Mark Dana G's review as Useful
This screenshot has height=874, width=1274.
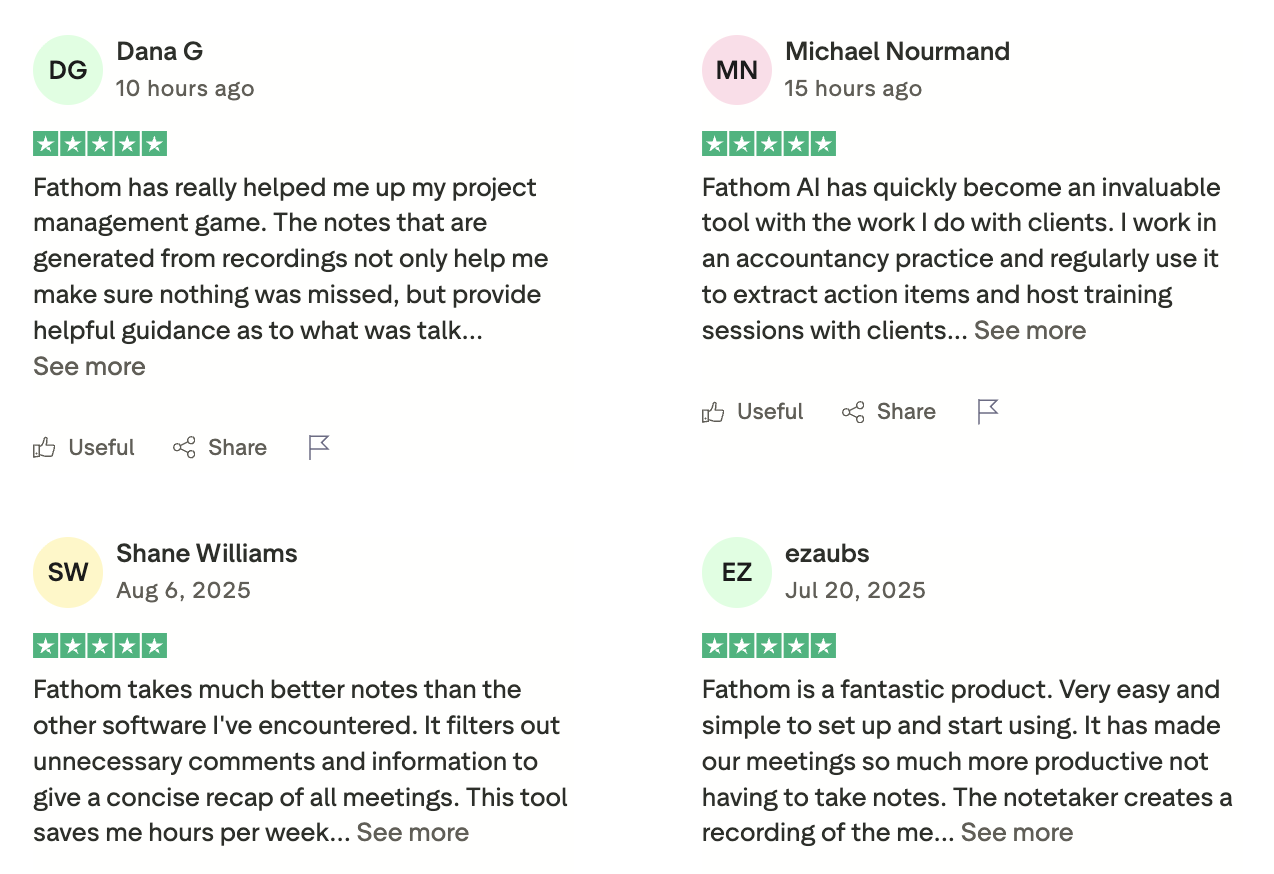click(84, 447)
